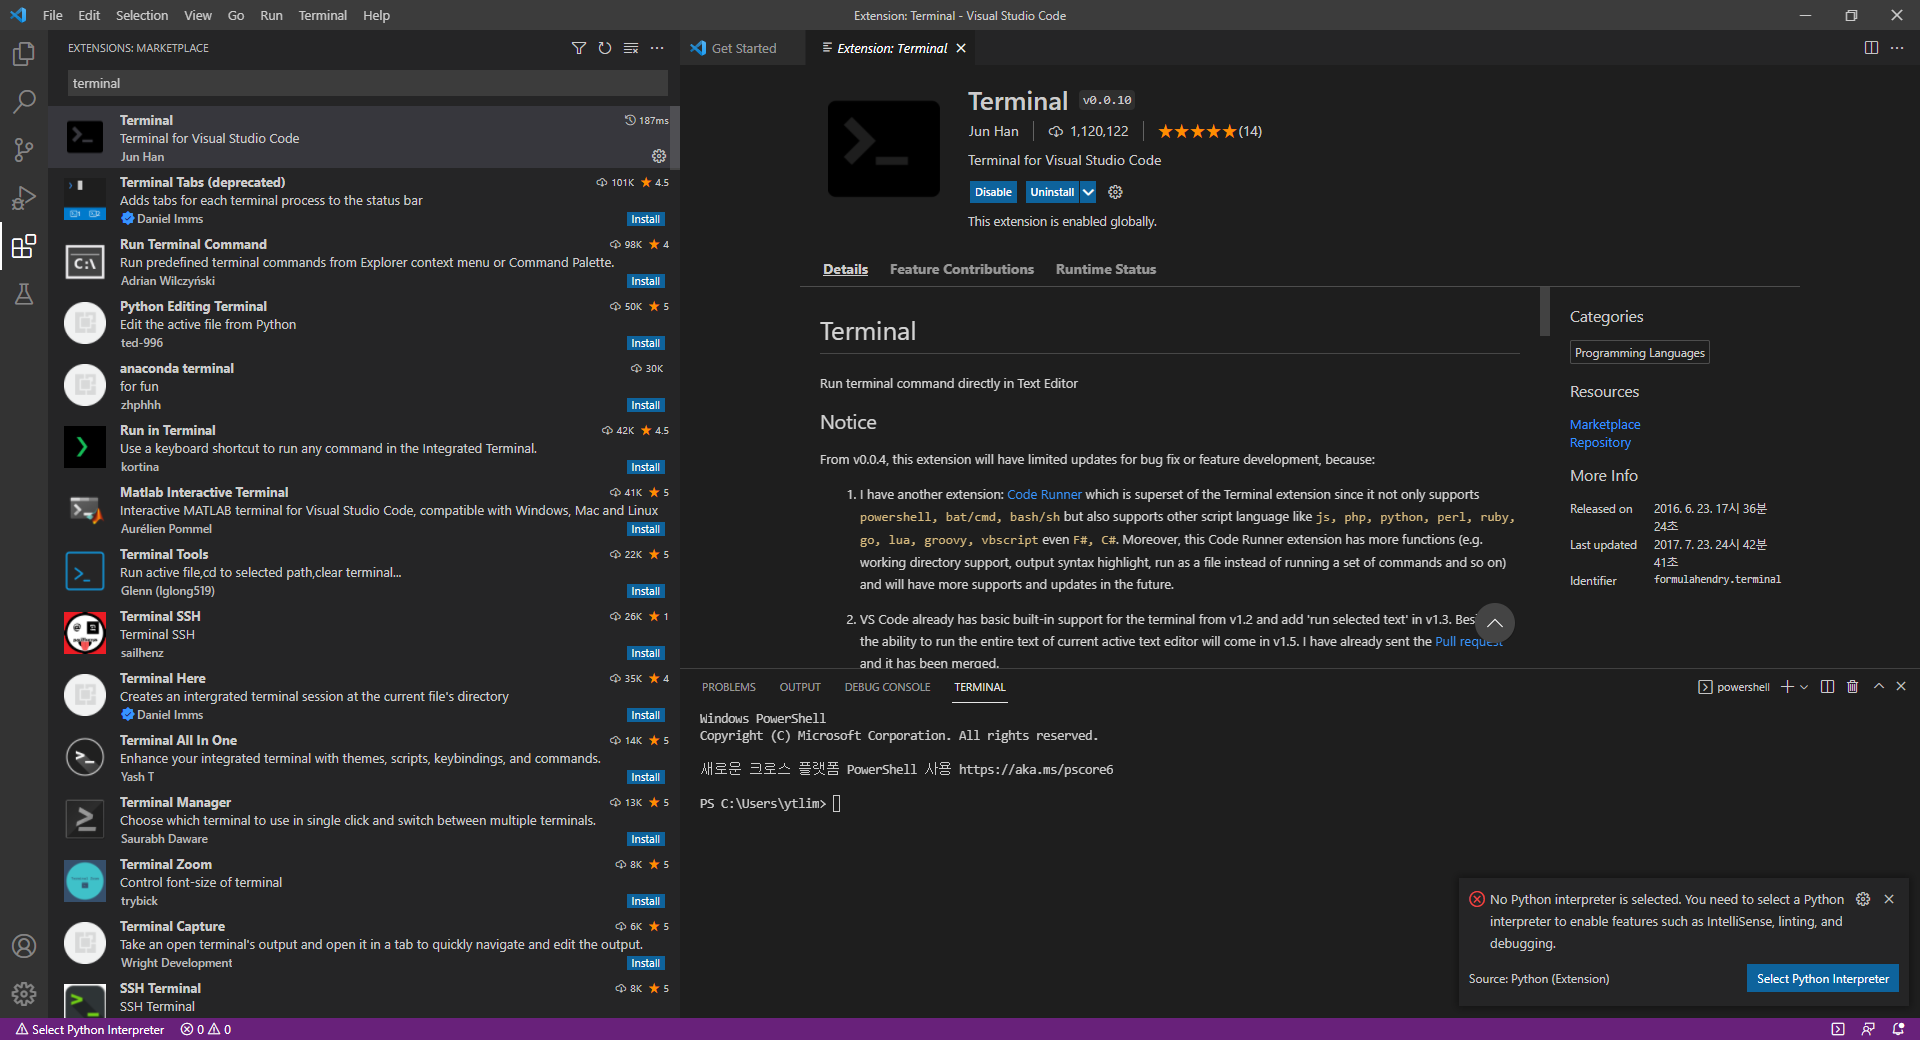
Task: Open the File menu
Action: (53, 15)
